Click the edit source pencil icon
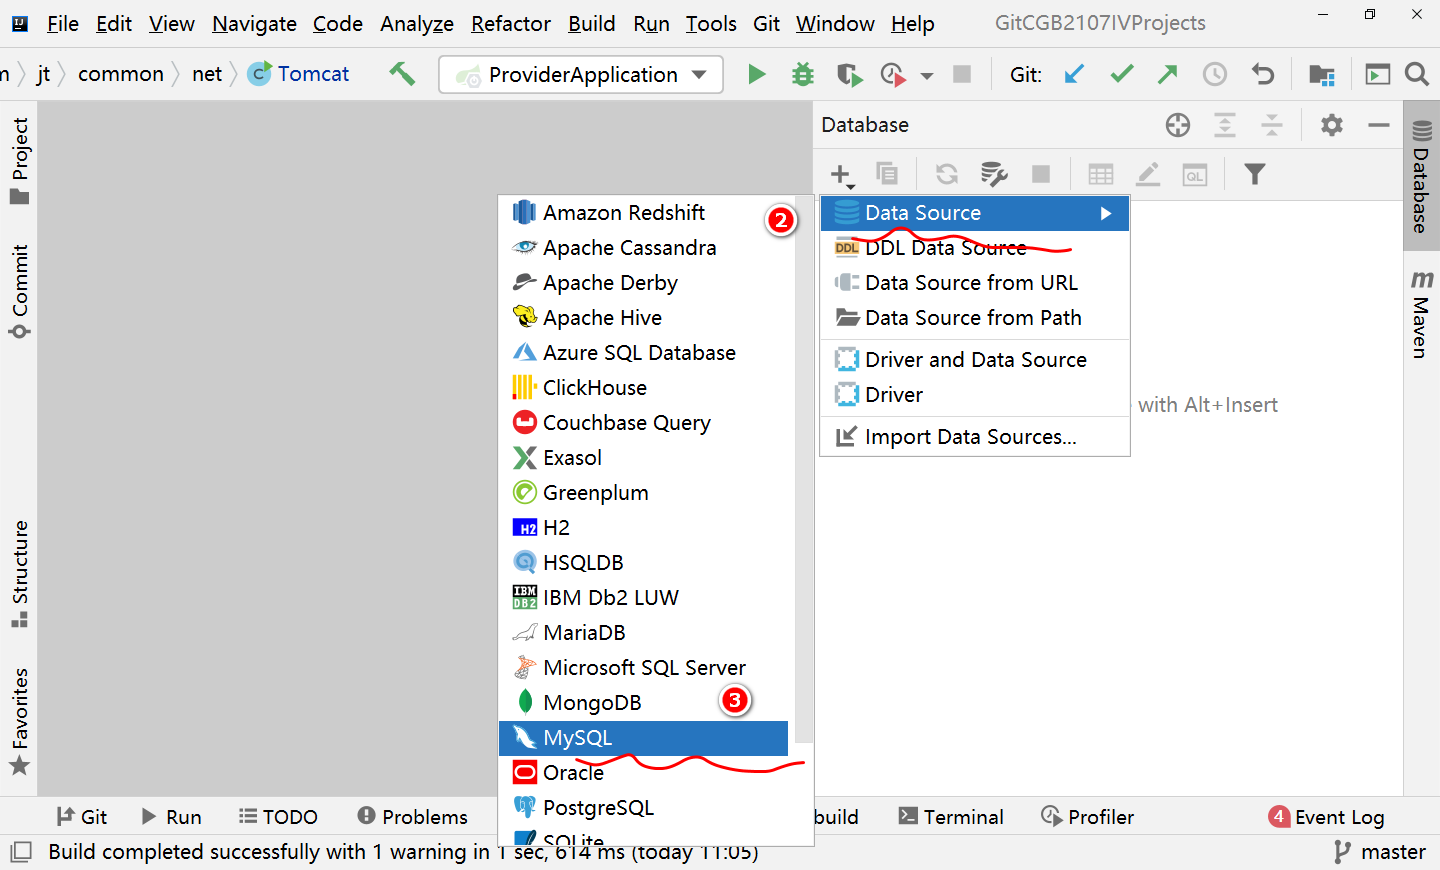This screenshot has height=870, width=1440. pos(1148,174)
